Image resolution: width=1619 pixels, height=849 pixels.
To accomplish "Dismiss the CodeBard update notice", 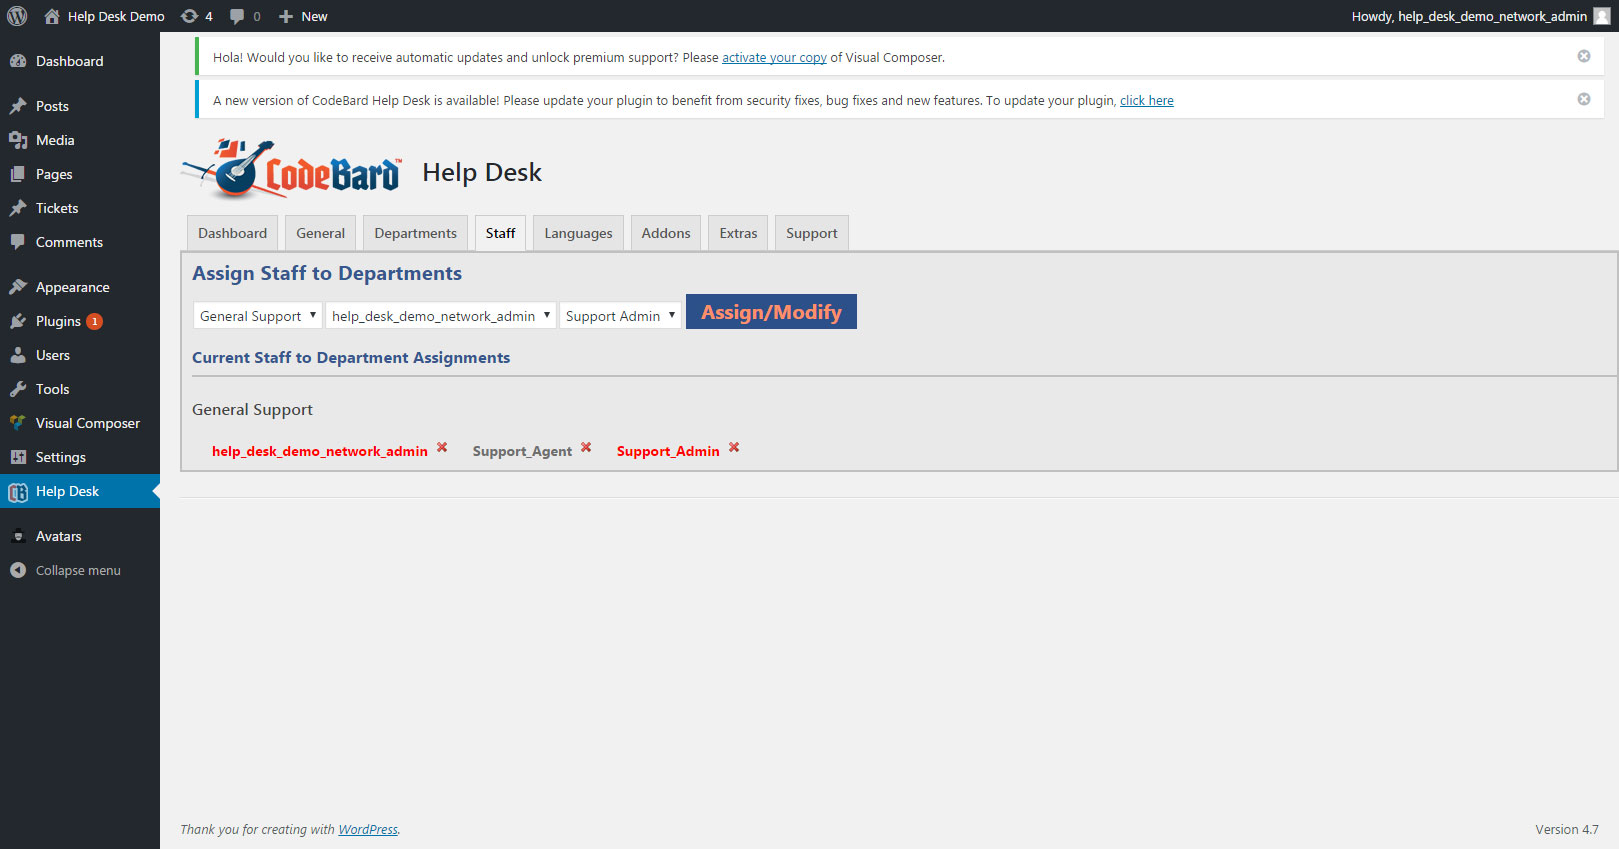I will (1584, 99).
